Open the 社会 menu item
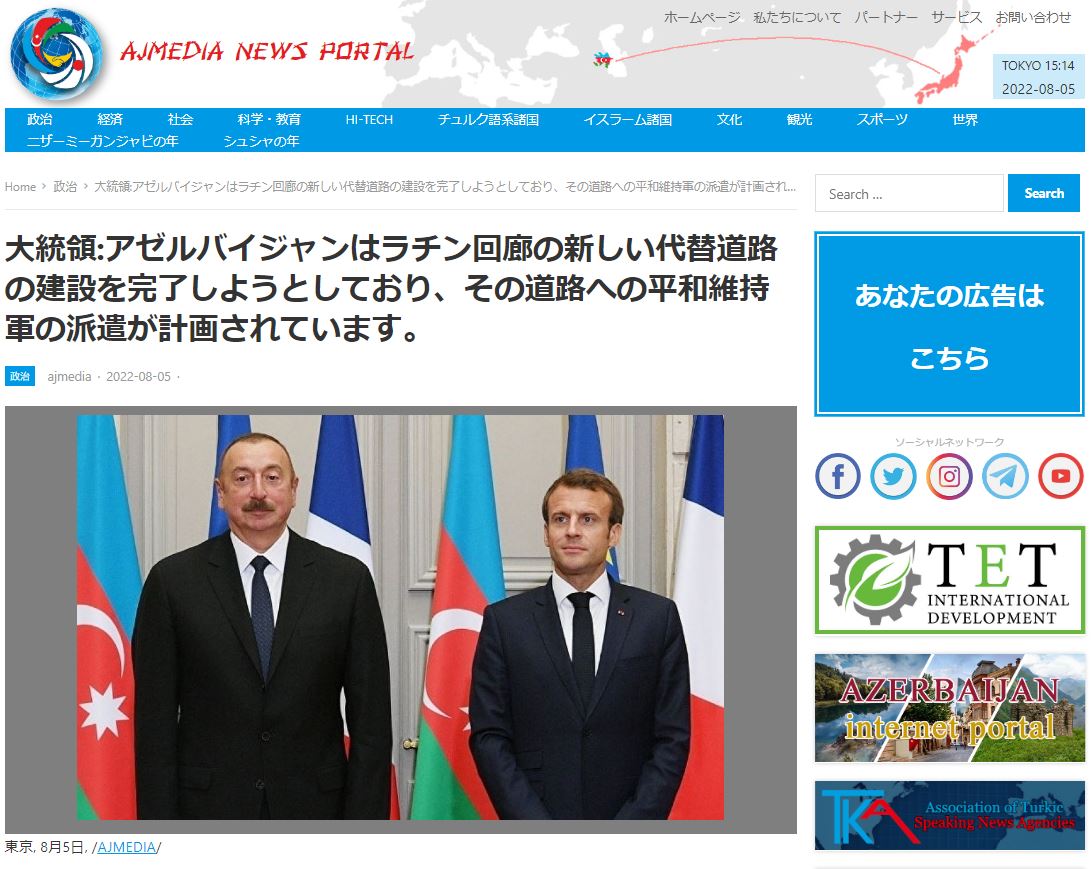This screenshot has width=1091, height=869. 180,120
